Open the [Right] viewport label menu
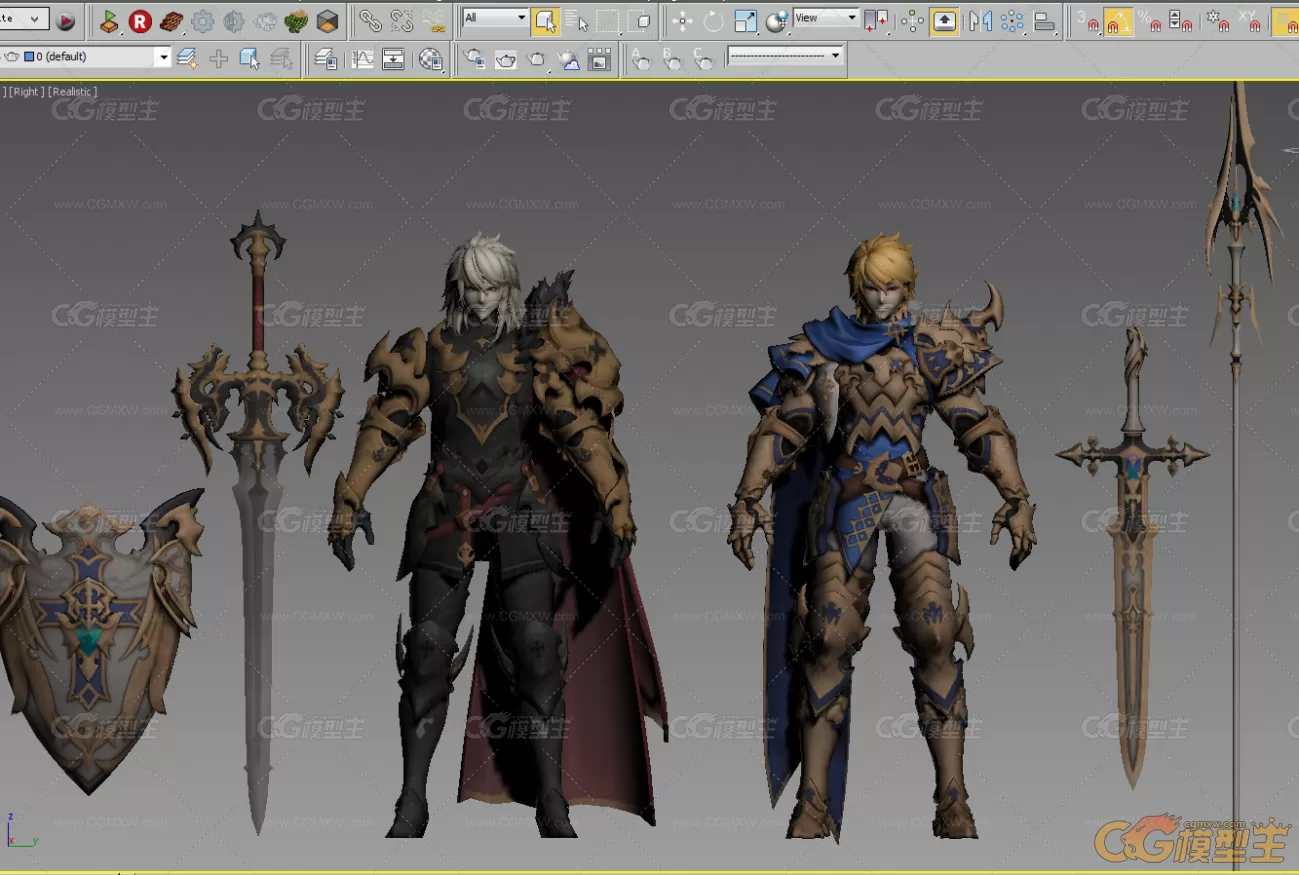This screenshot has width=1299, height=875. [x=25, y=92]
